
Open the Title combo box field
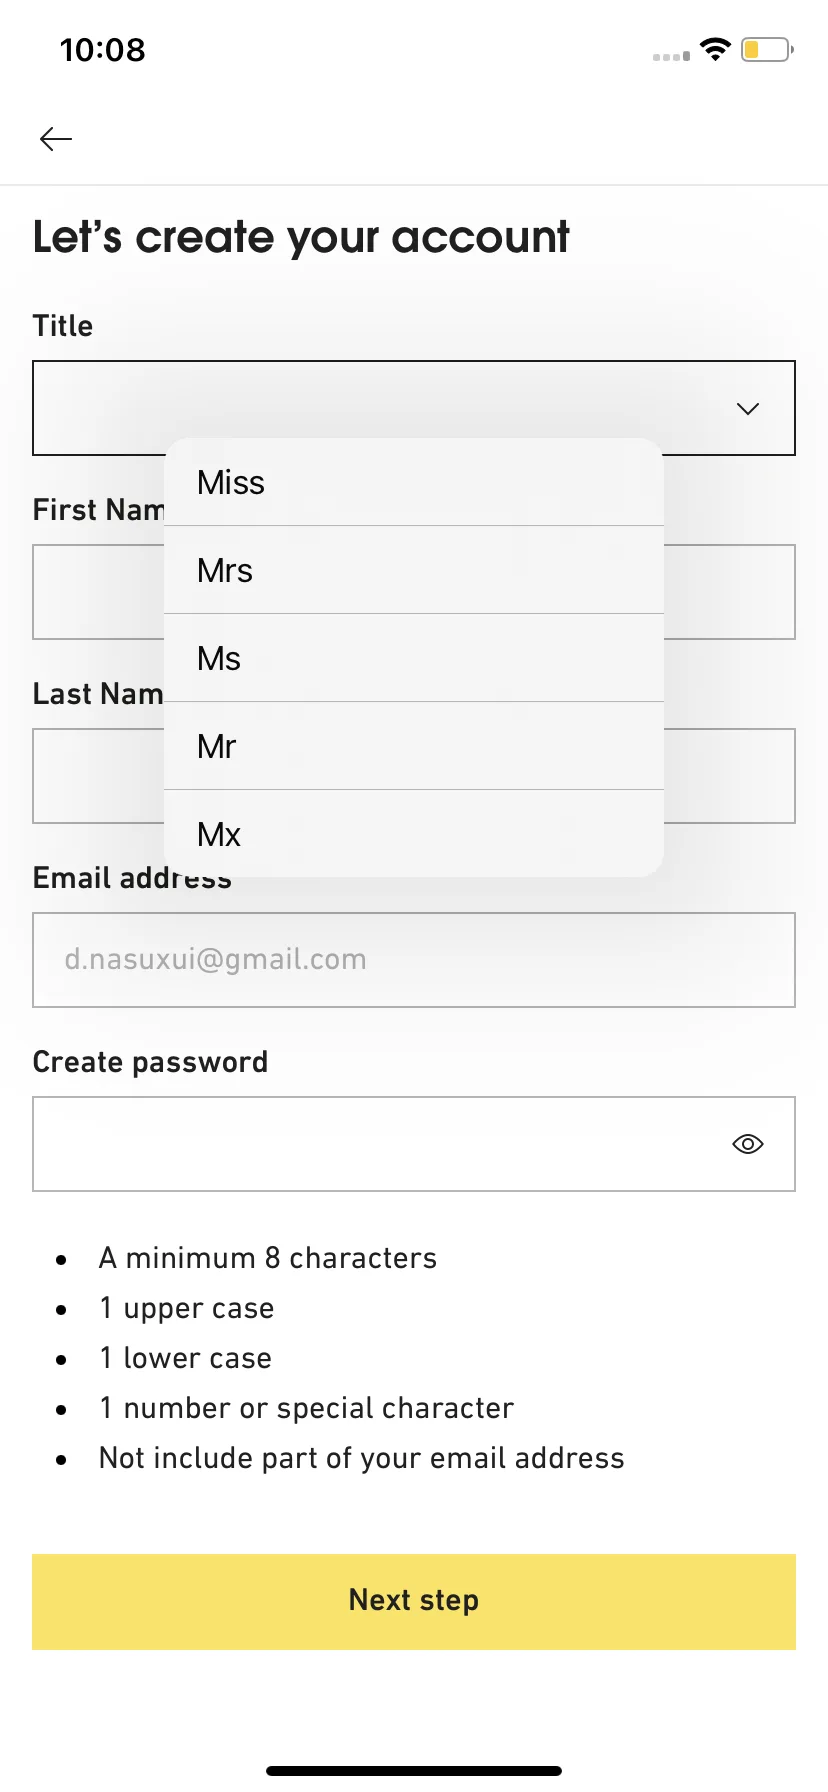(414, 408)
